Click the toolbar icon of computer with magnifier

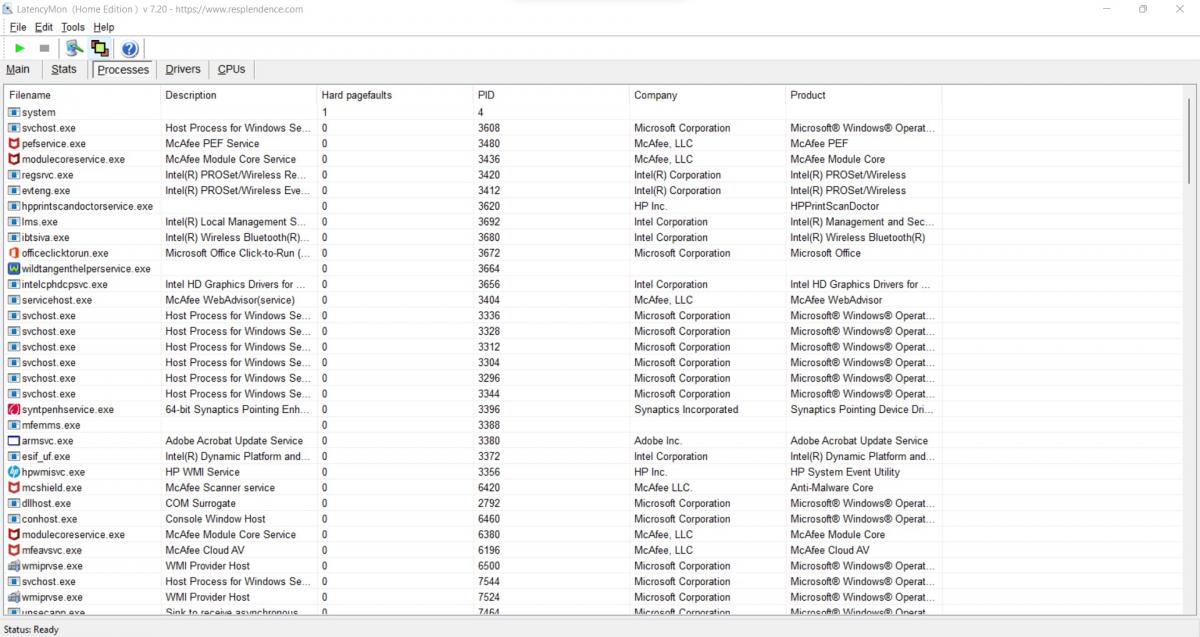74,48
